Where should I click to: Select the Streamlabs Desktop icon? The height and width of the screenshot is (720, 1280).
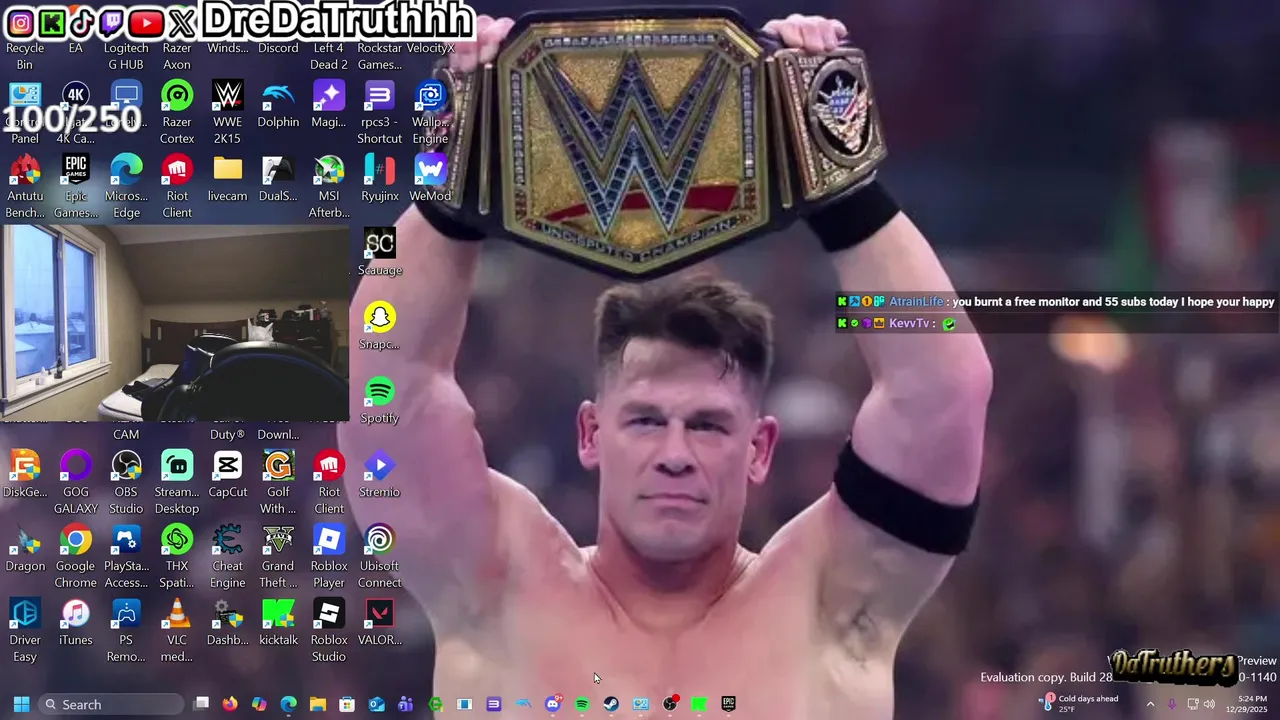click(177, 482)
